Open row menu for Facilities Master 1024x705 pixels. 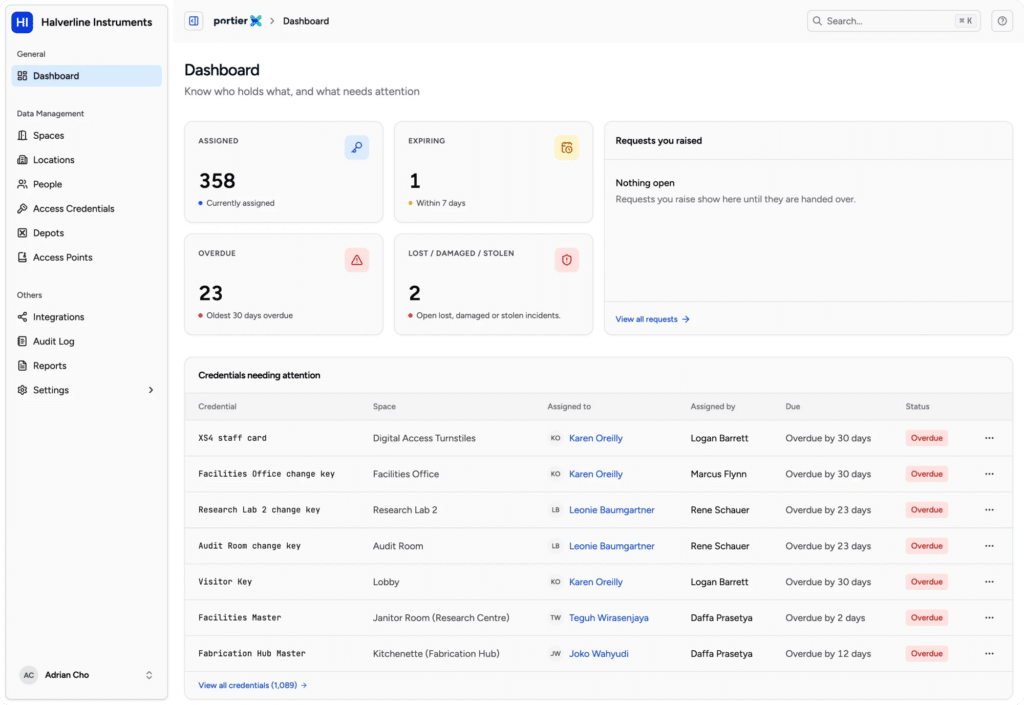tap(989, 618)
